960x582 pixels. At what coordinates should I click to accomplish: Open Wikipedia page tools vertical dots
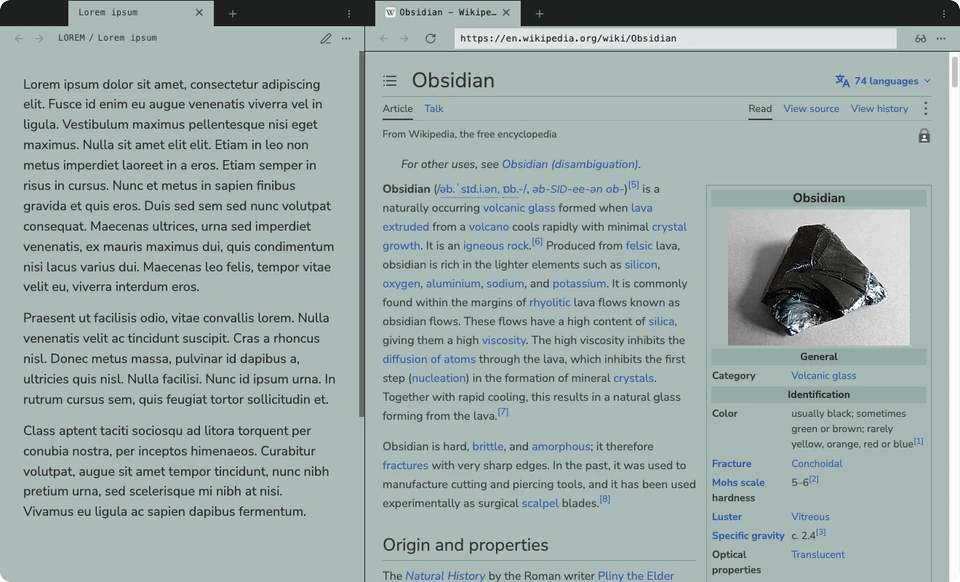[925, 108]
